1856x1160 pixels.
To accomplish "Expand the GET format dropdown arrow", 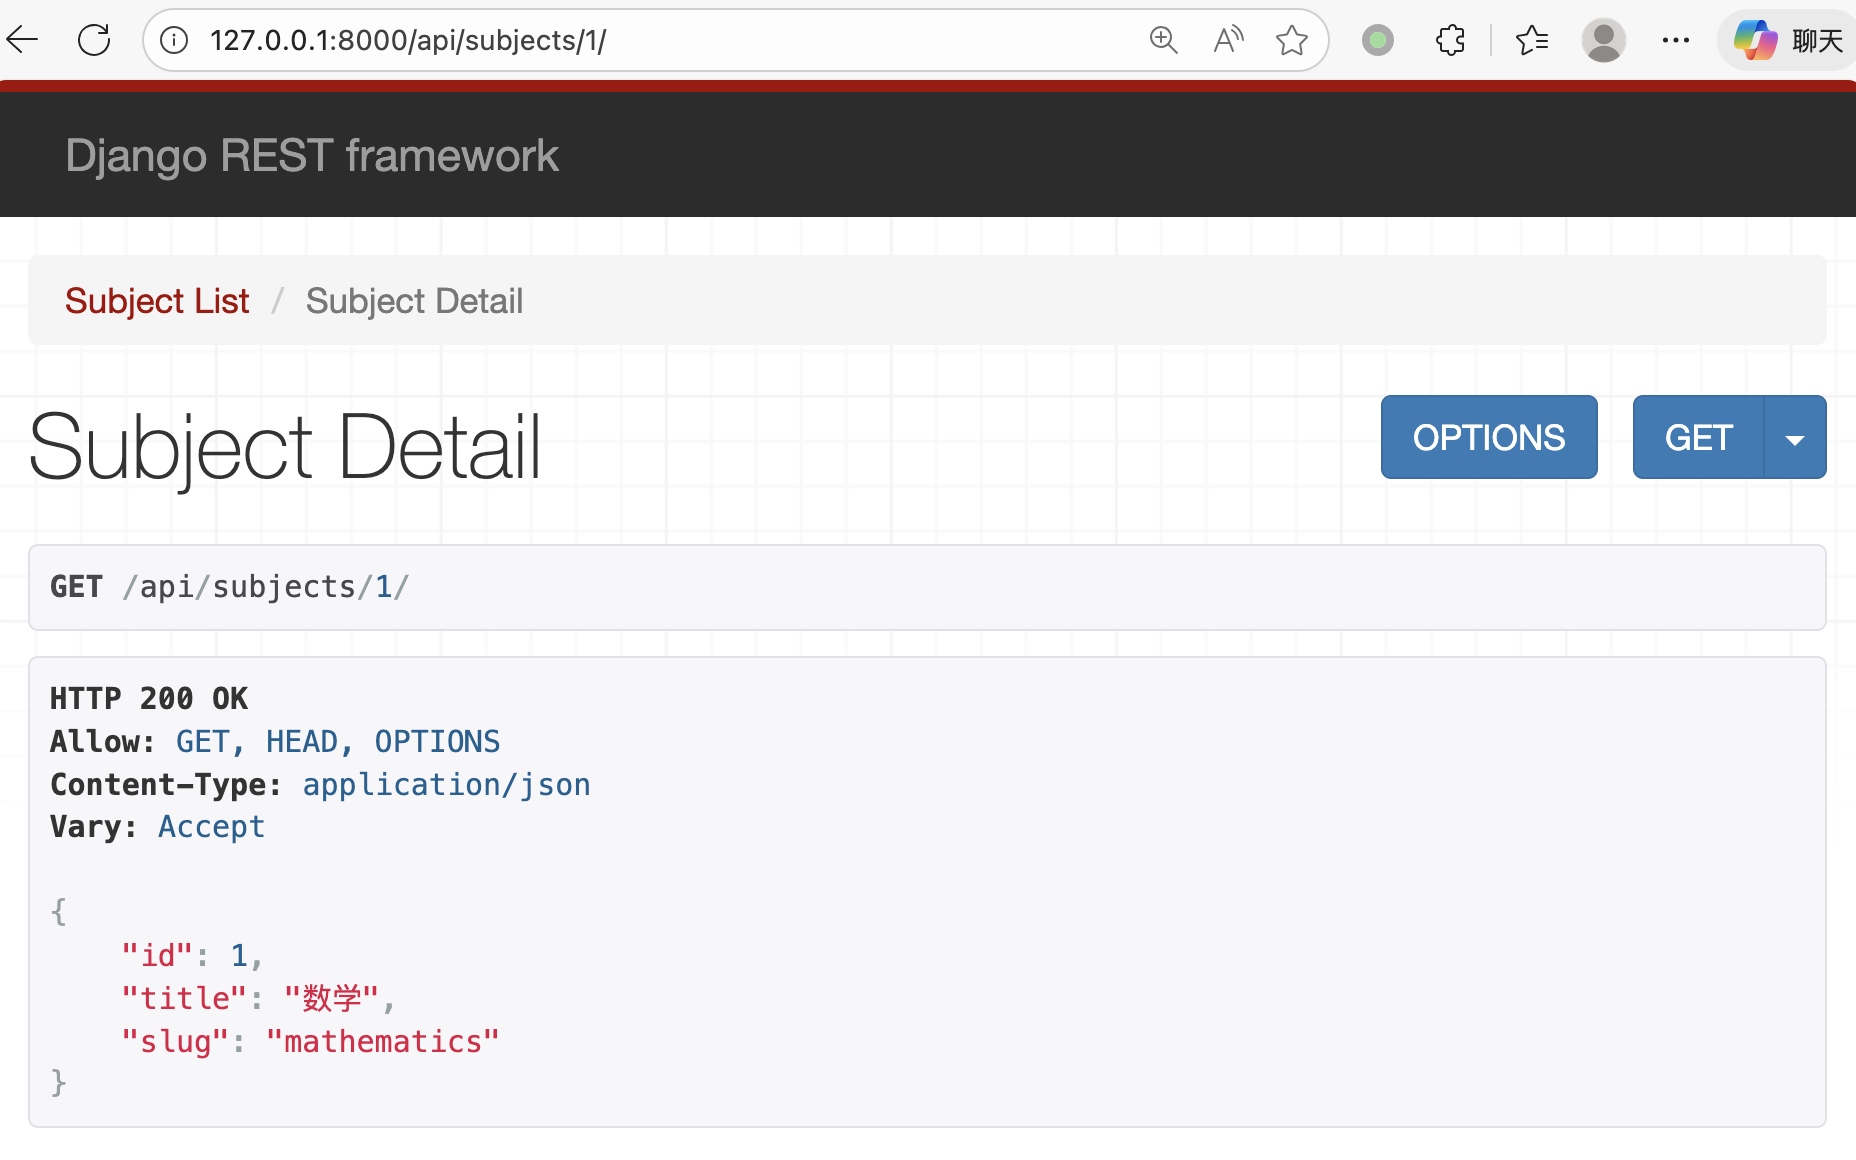I will point(1795,437).
